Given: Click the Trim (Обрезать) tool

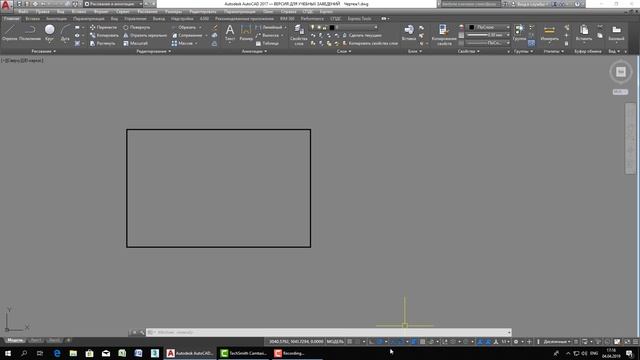Looking at the screenshot, I should (x=184, y=27).
